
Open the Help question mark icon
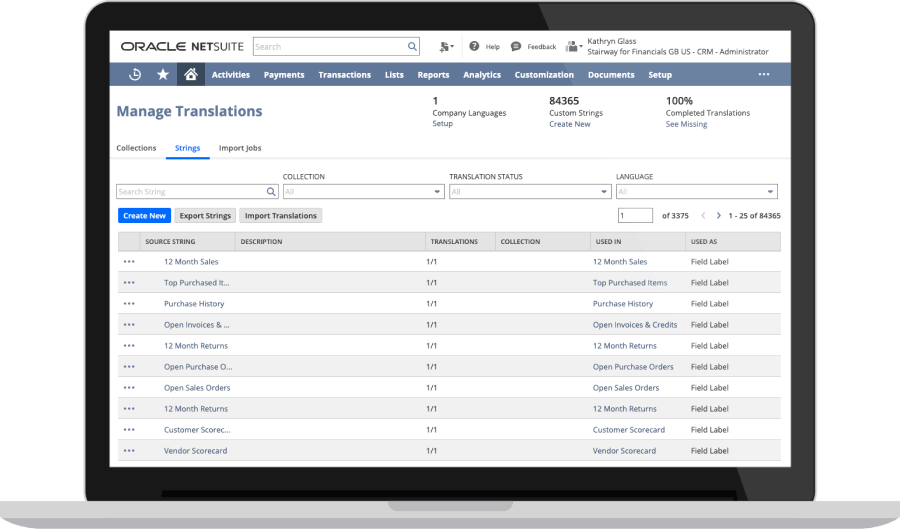[x=473, y=46]
